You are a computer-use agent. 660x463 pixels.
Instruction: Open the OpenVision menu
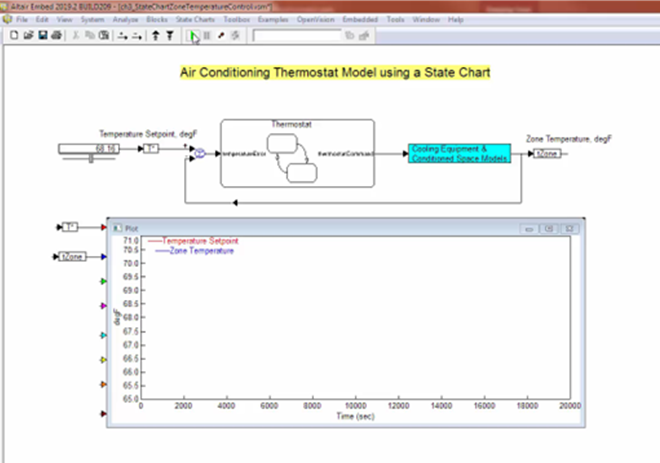coord(315,19)
